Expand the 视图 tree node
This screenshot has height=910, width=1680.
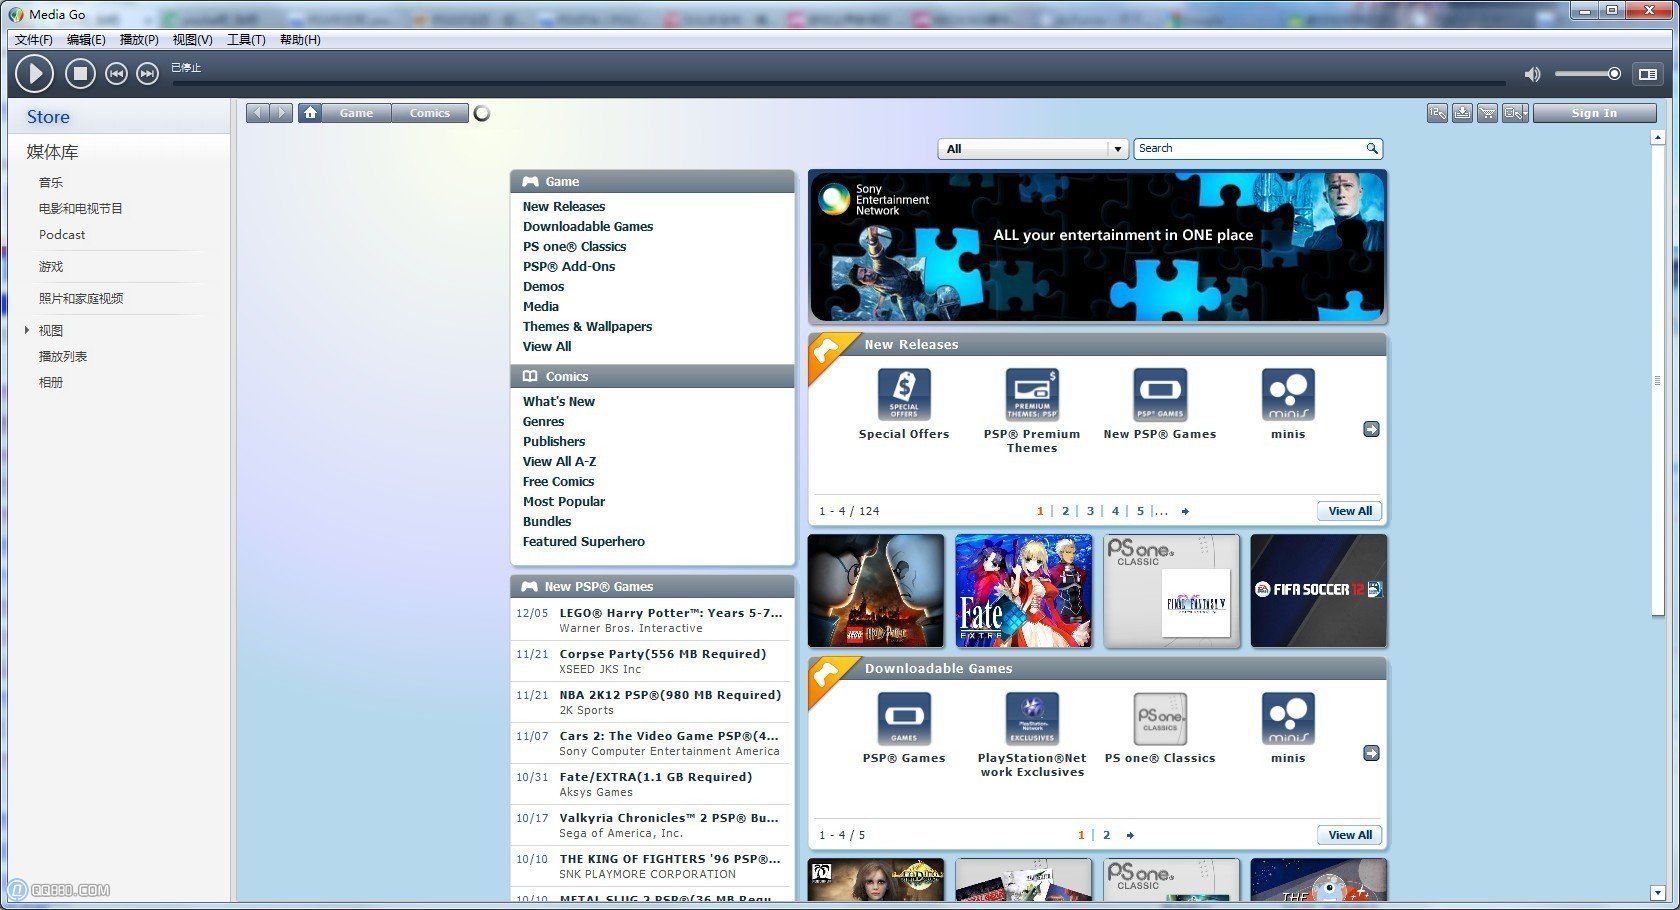click(27, 330)
